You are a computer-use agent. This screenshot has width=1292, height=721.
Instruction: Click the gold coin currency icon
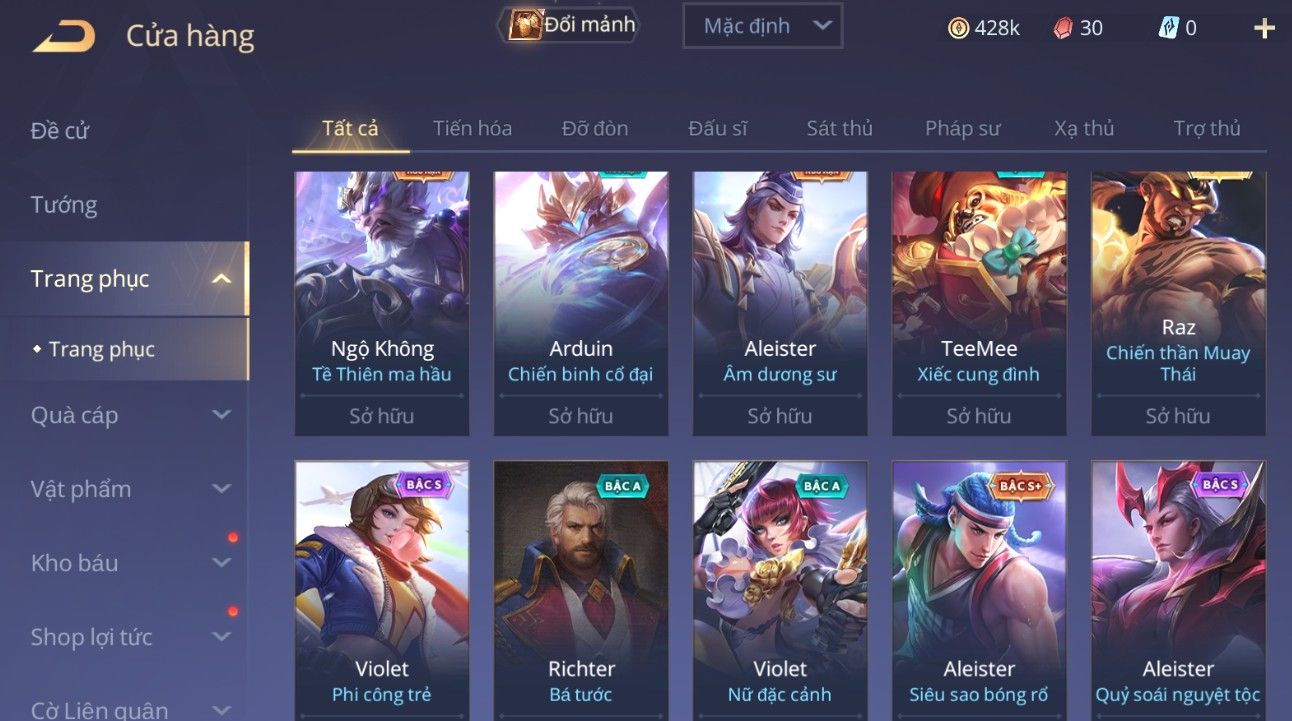[x=958, y=28]
